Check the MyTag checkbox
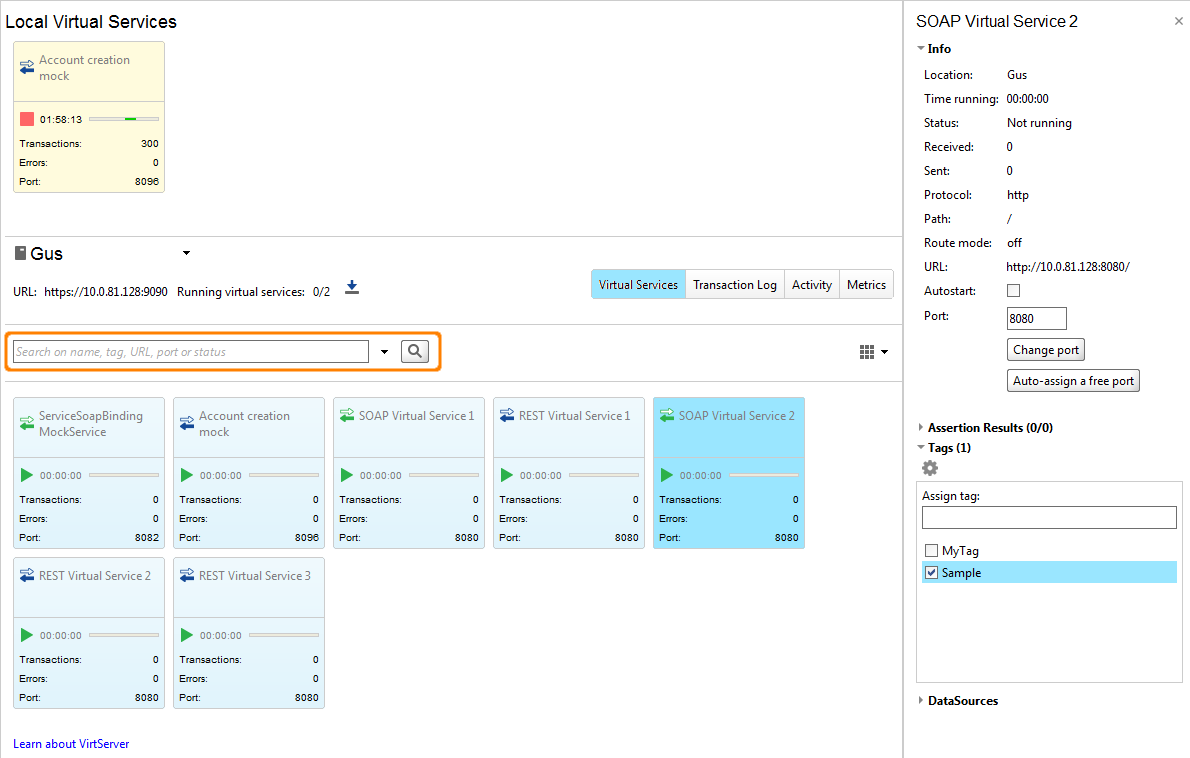This screenshot has height=758, width=1190. coord(931,550)
